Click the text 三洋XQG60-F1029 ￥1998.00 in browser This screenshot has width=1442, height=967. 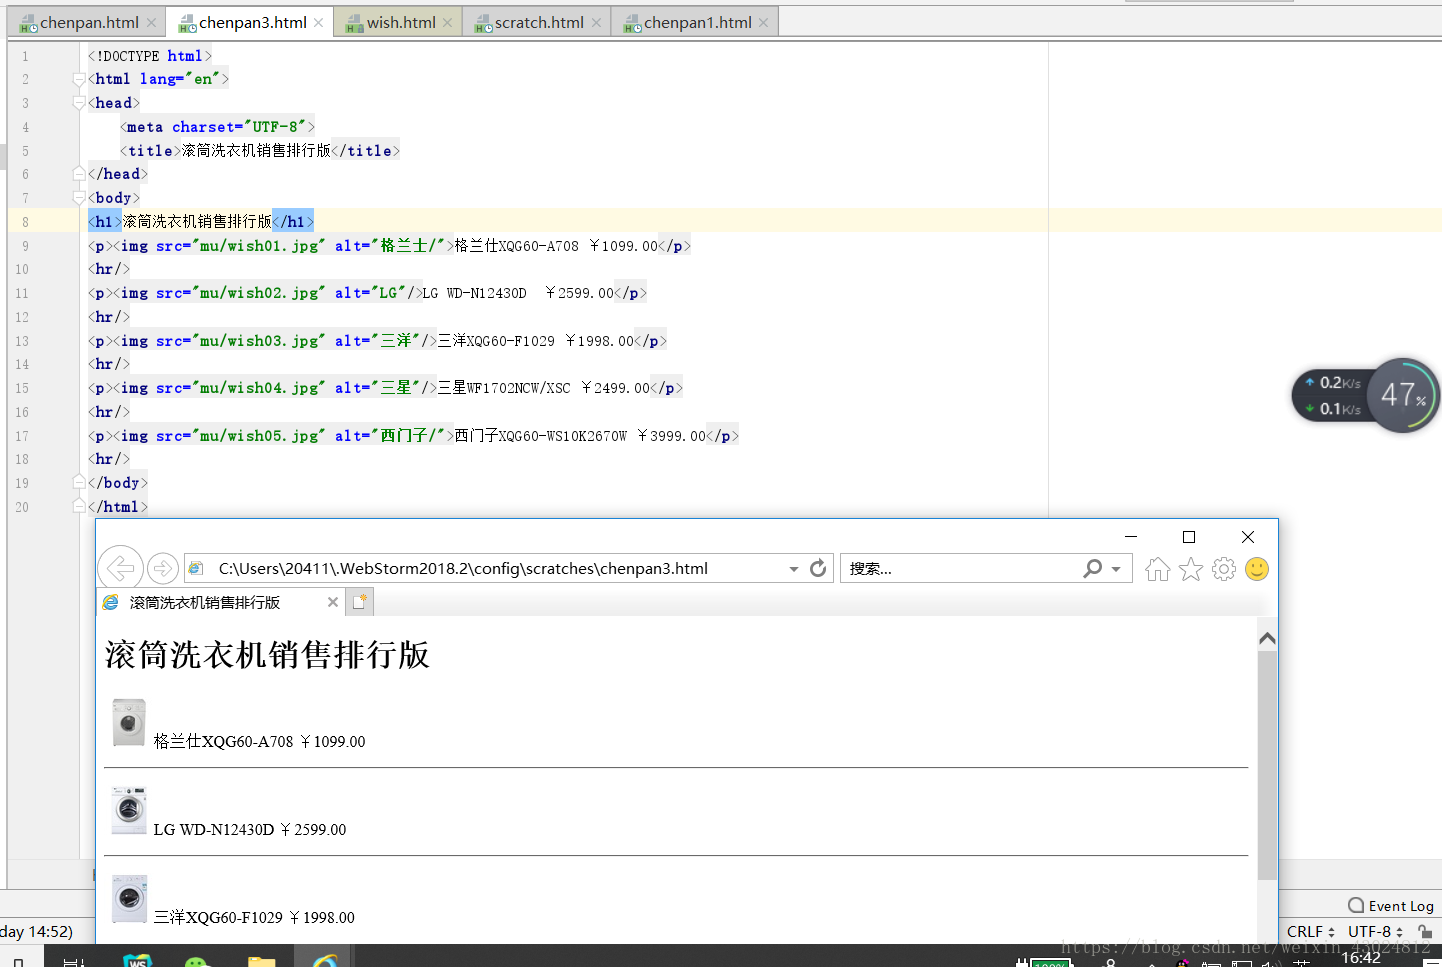click(x=254, y=917)
